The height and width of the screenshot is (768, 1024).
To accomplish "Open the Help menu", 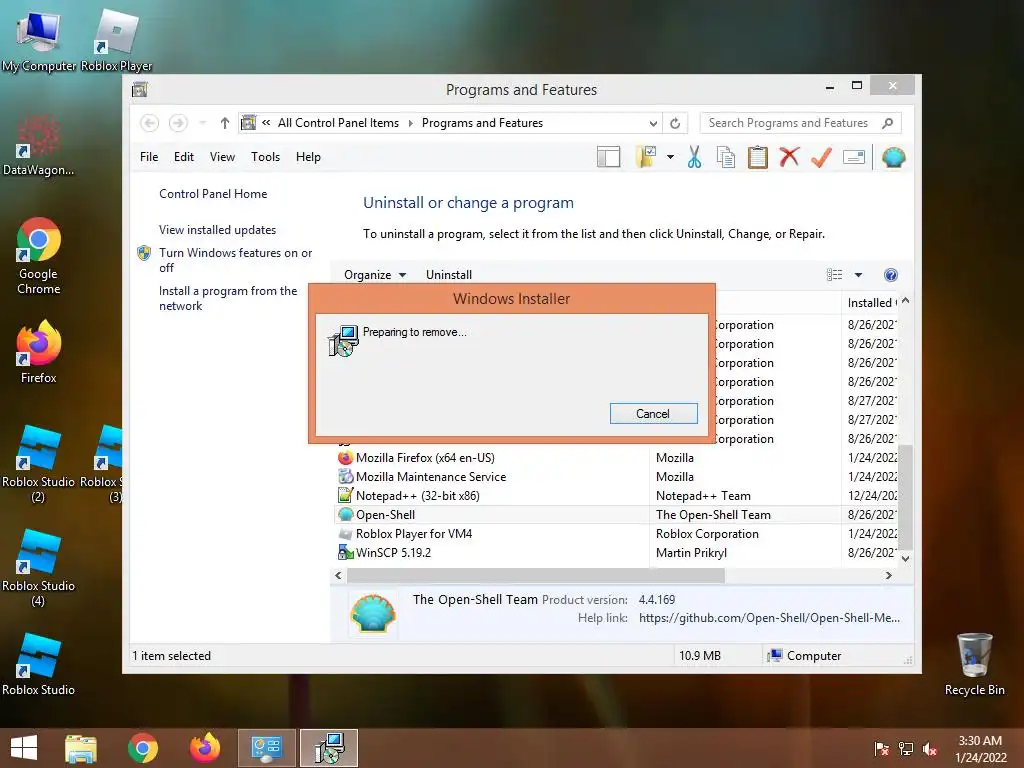I will coord(308,157).
